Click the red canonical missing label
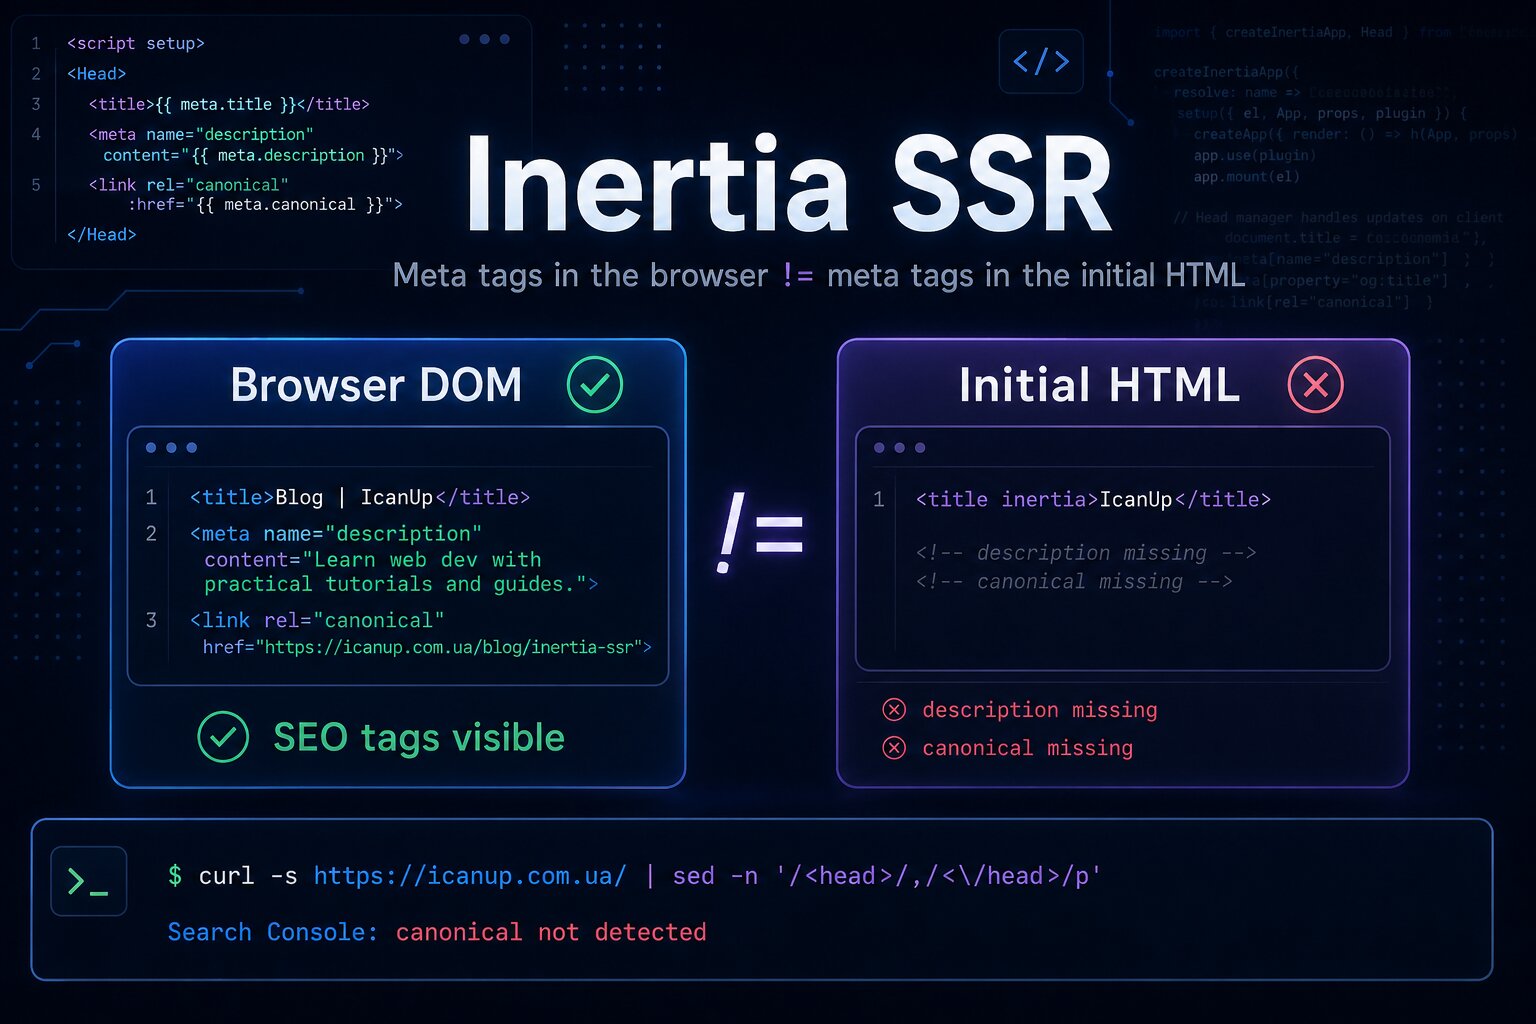Viewport: 1536px width, 1024px height. (x=1027, y=748)
